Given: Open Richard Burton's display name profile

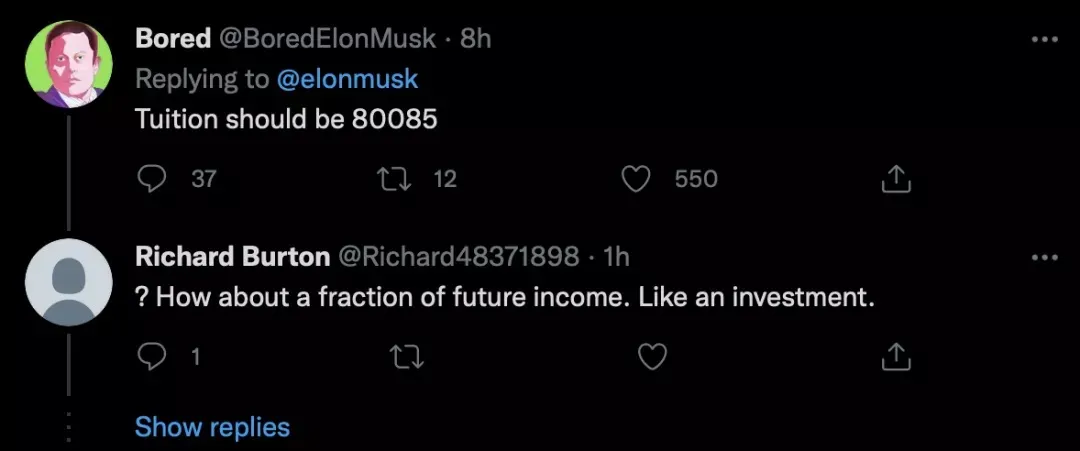Looking at the screenshot, I should [232, 257].
